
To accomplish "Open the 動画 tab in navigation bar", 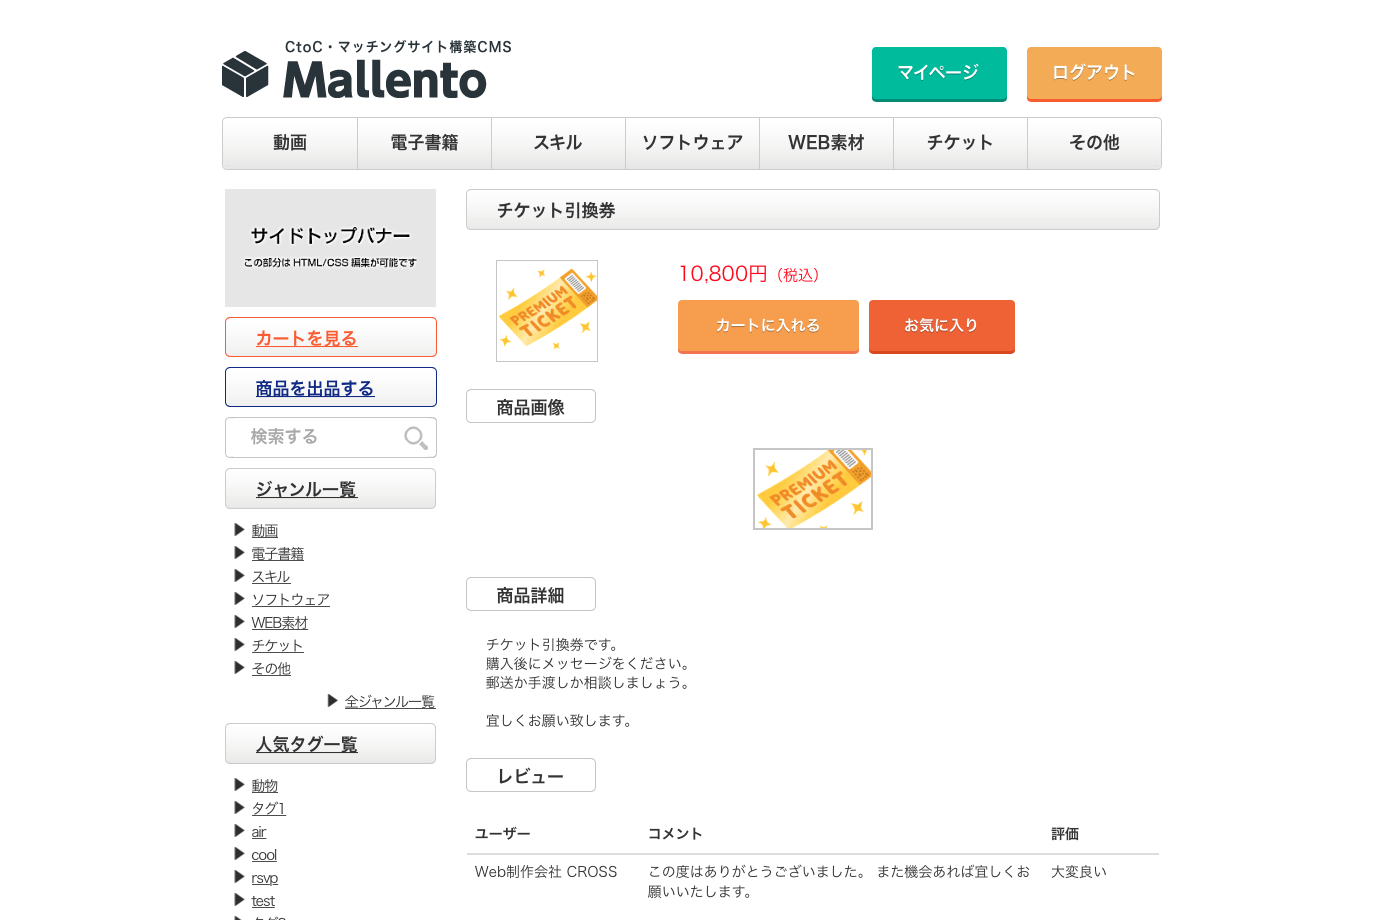I will click(290, 143).
